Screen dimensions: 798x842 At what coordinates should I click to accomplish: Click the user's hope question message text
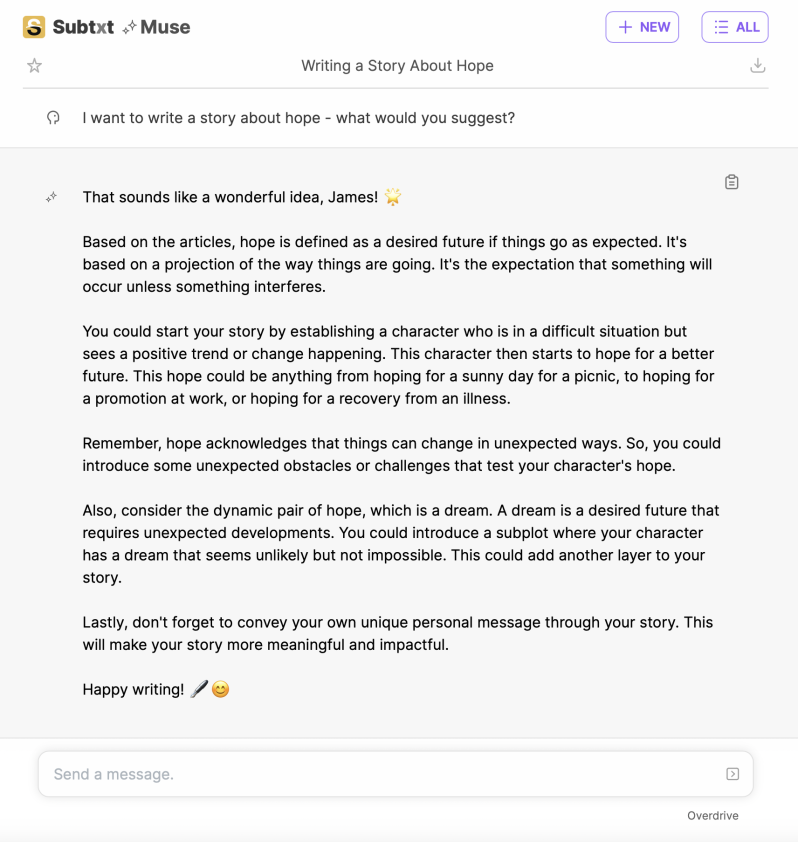(298, 118)
